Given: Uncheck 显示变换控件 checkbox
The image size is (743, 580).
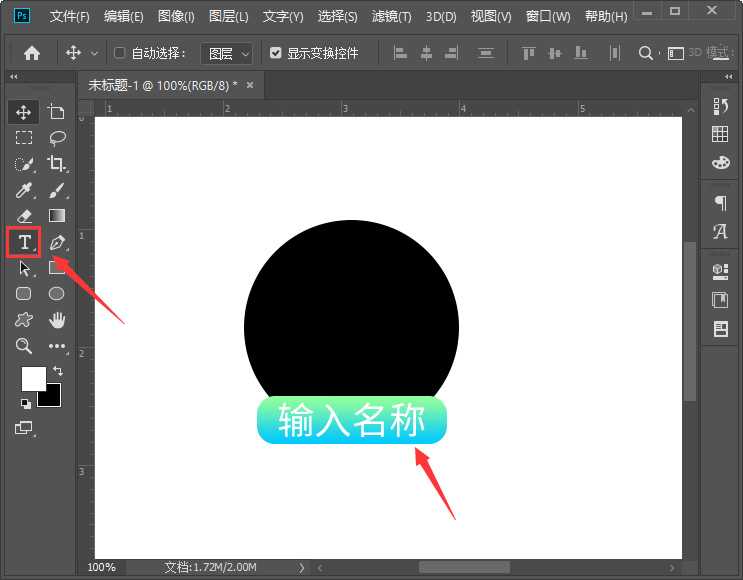Looking at the screenshot, I should click(x=276, y=53).
